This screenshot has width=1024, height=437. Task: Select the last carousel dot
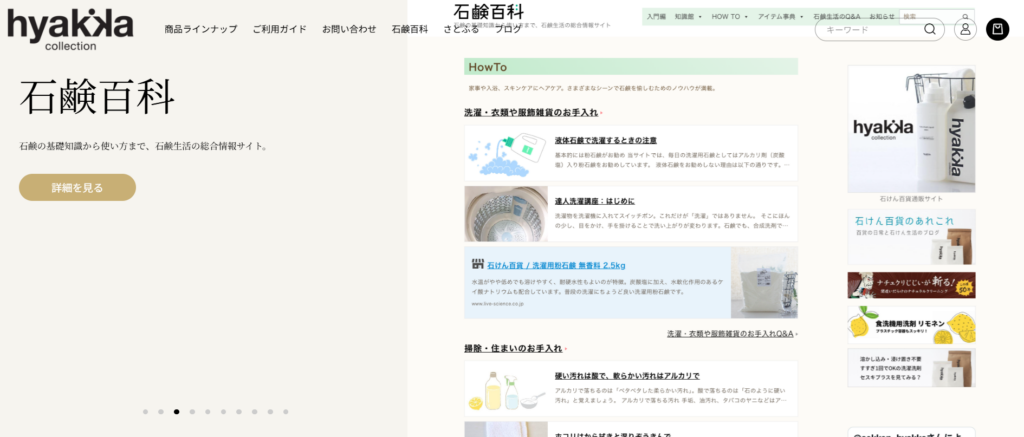coord(287,412)
